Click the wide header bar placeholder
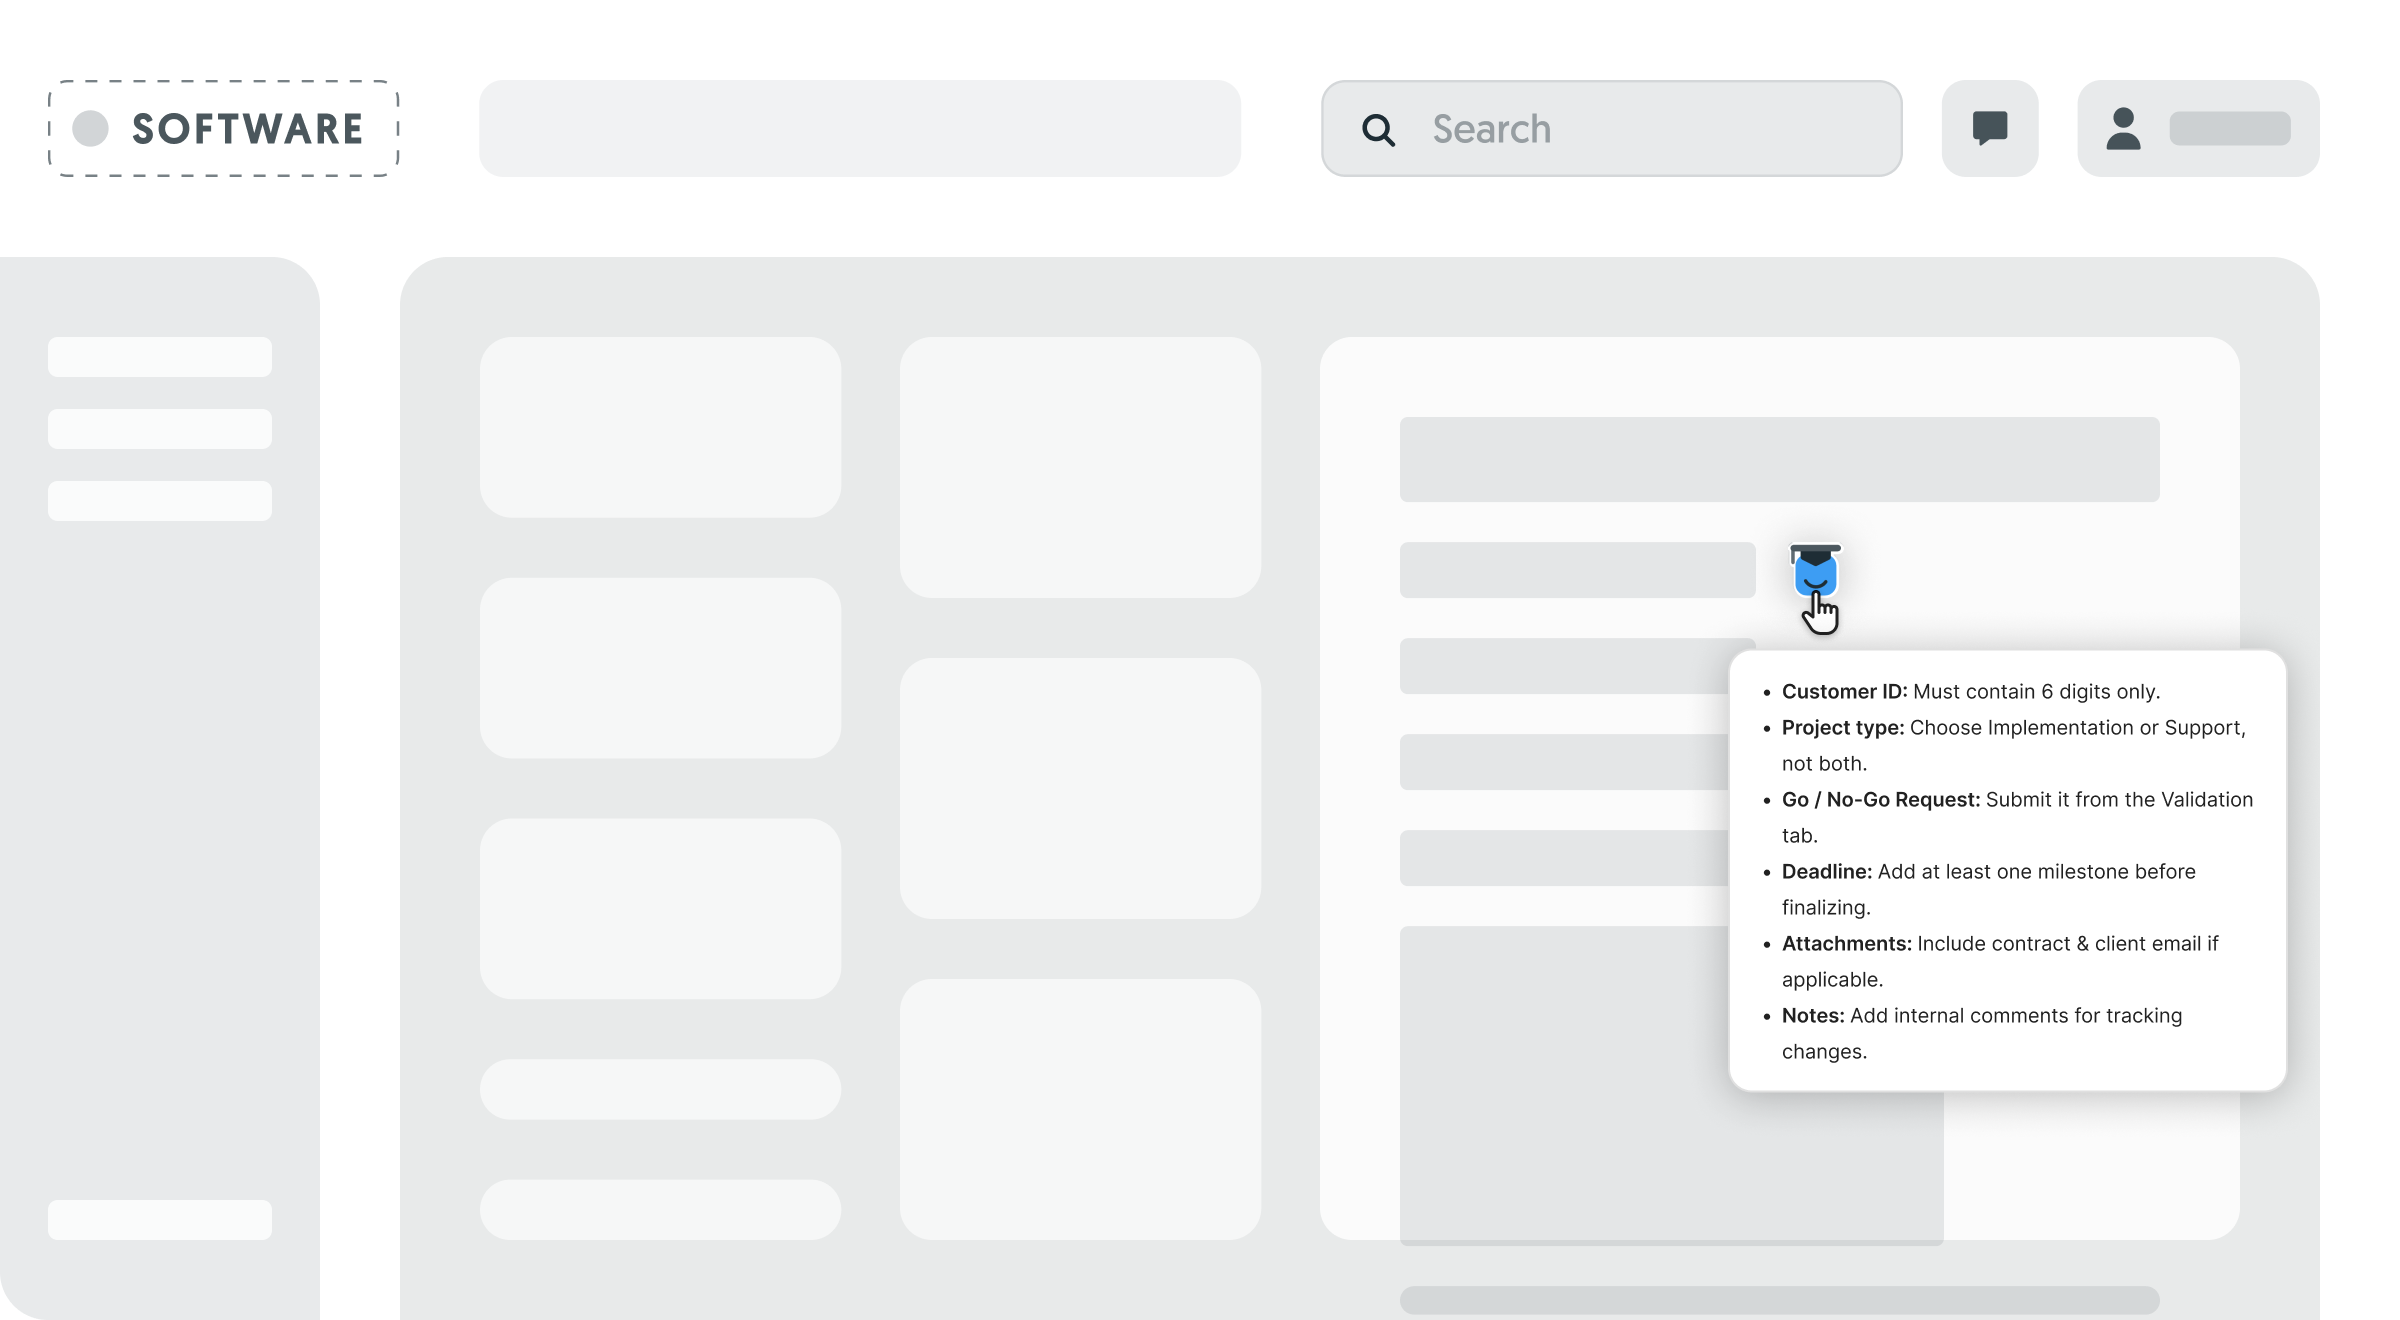 (860, 129)
